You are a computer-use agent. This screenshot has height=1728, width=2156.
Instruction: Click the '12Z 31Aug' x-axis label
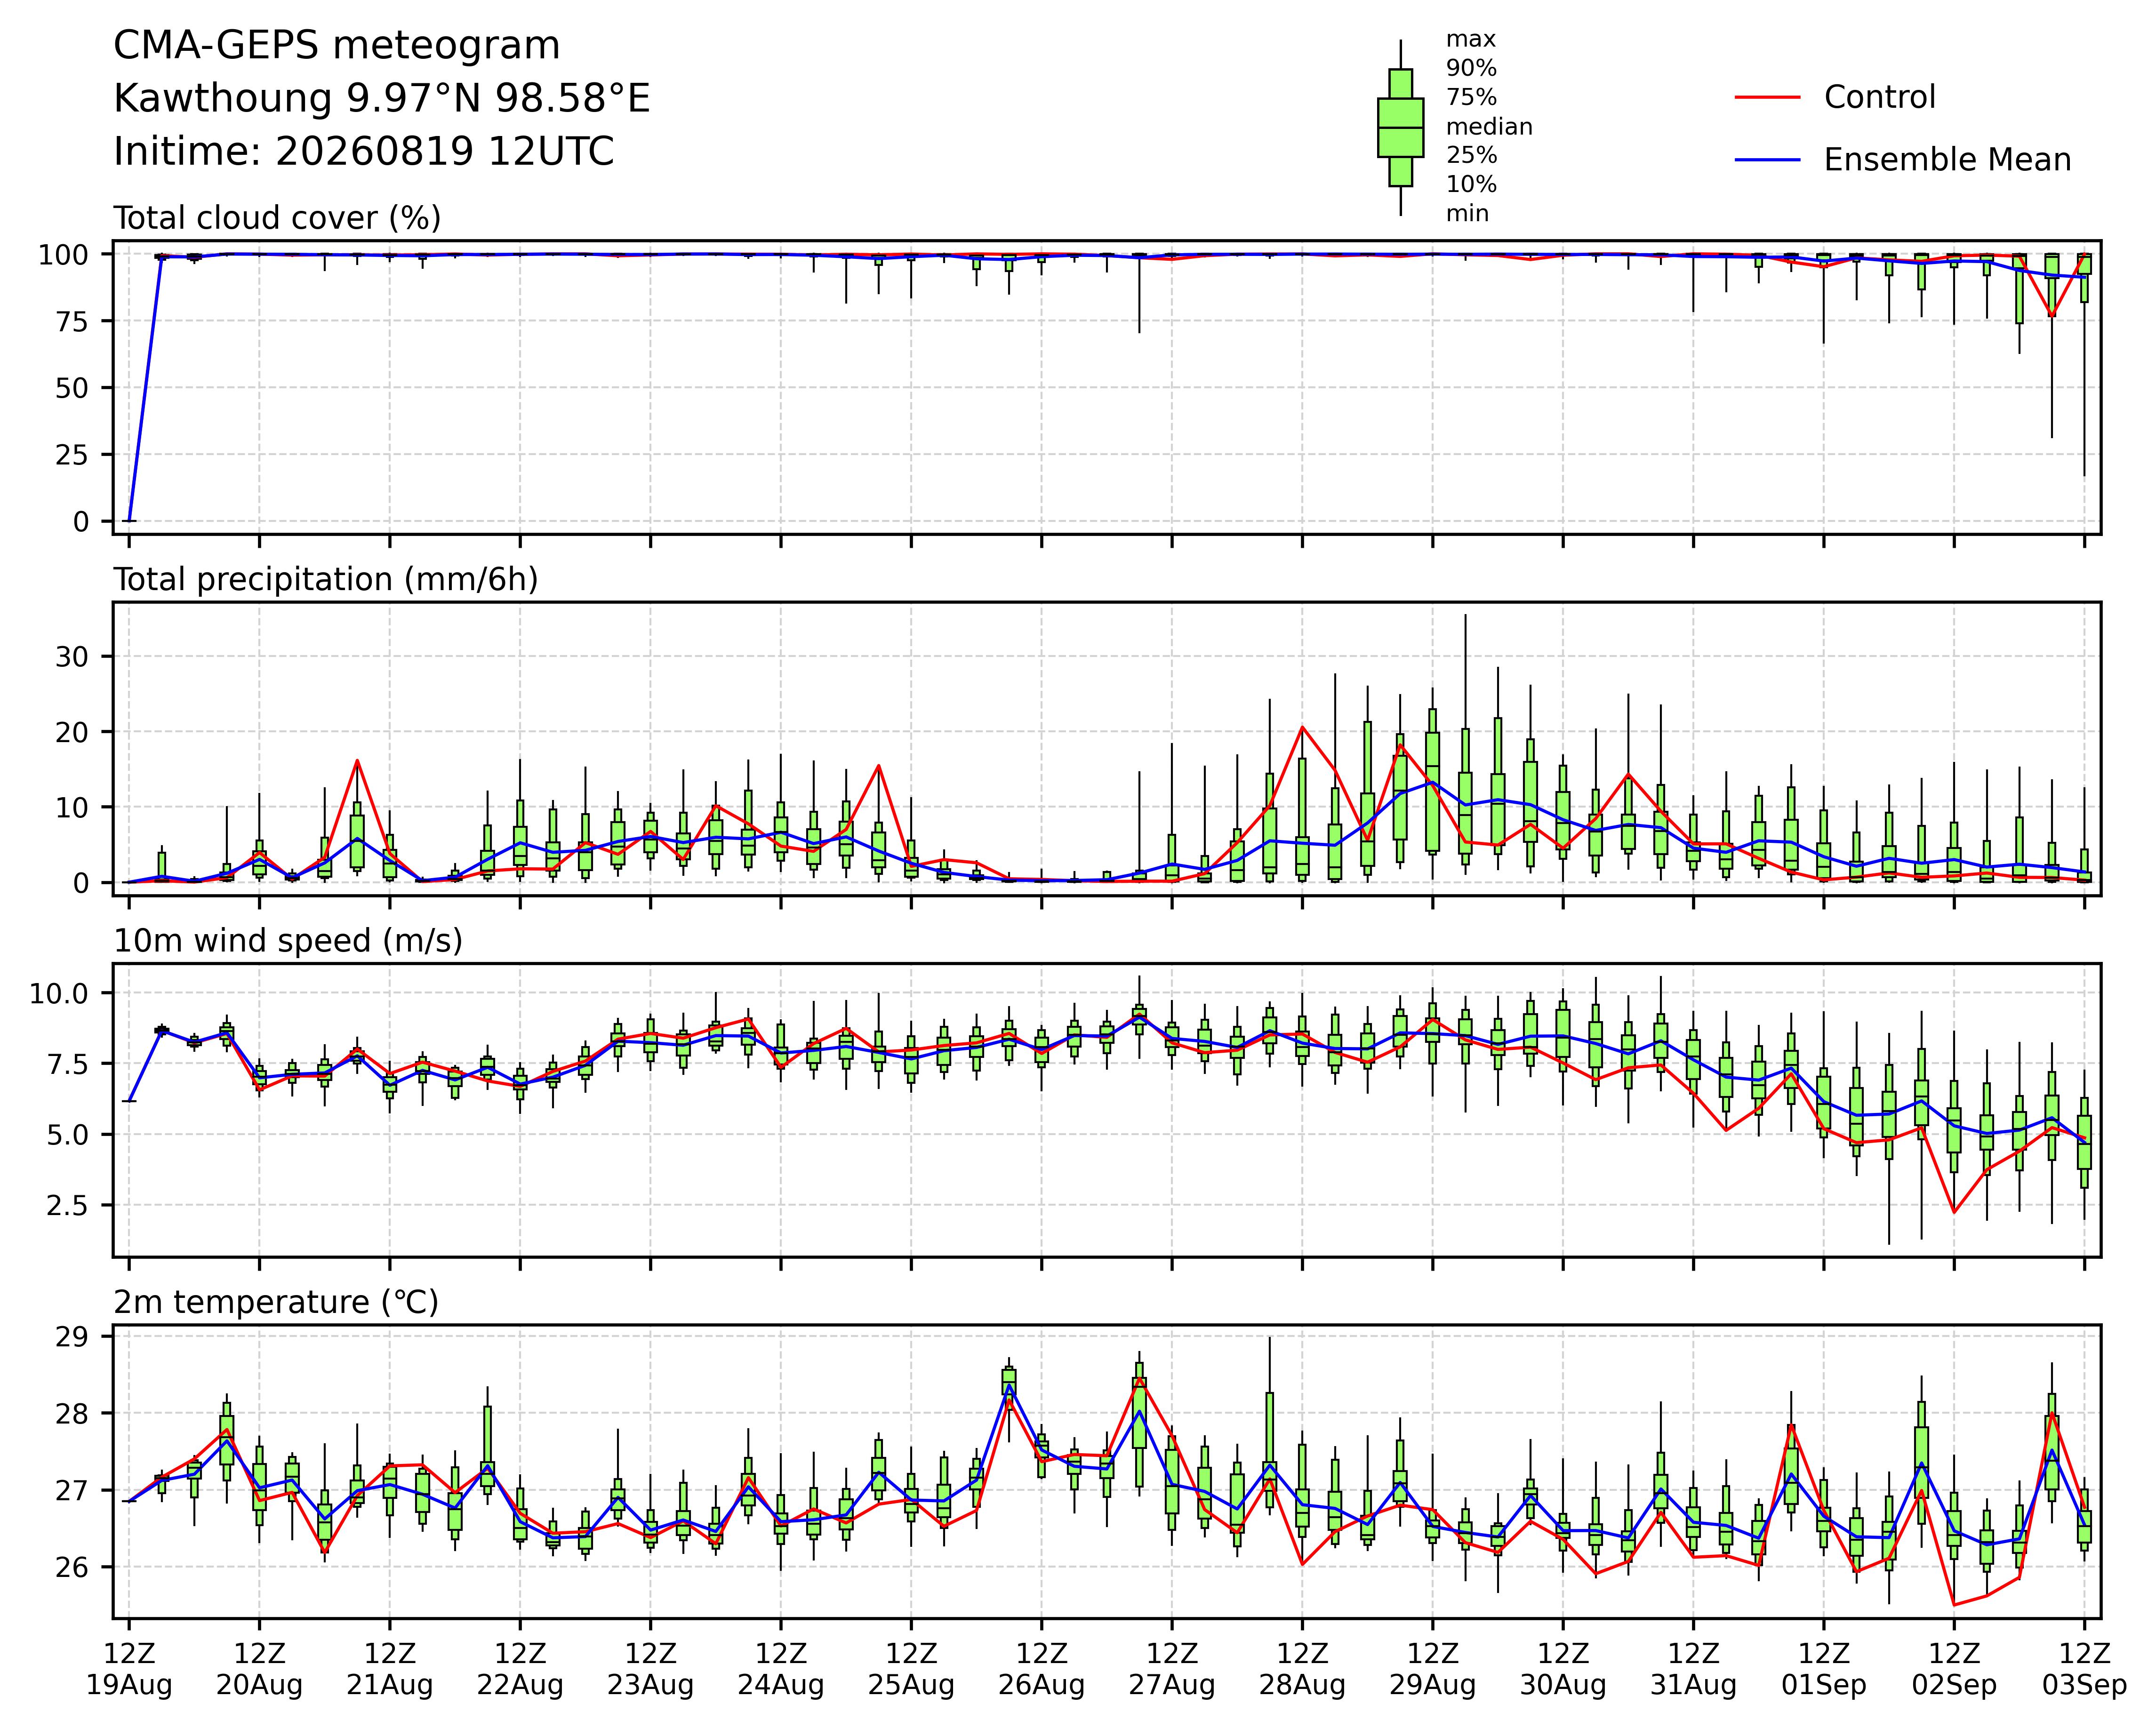pos(1693,1669)
